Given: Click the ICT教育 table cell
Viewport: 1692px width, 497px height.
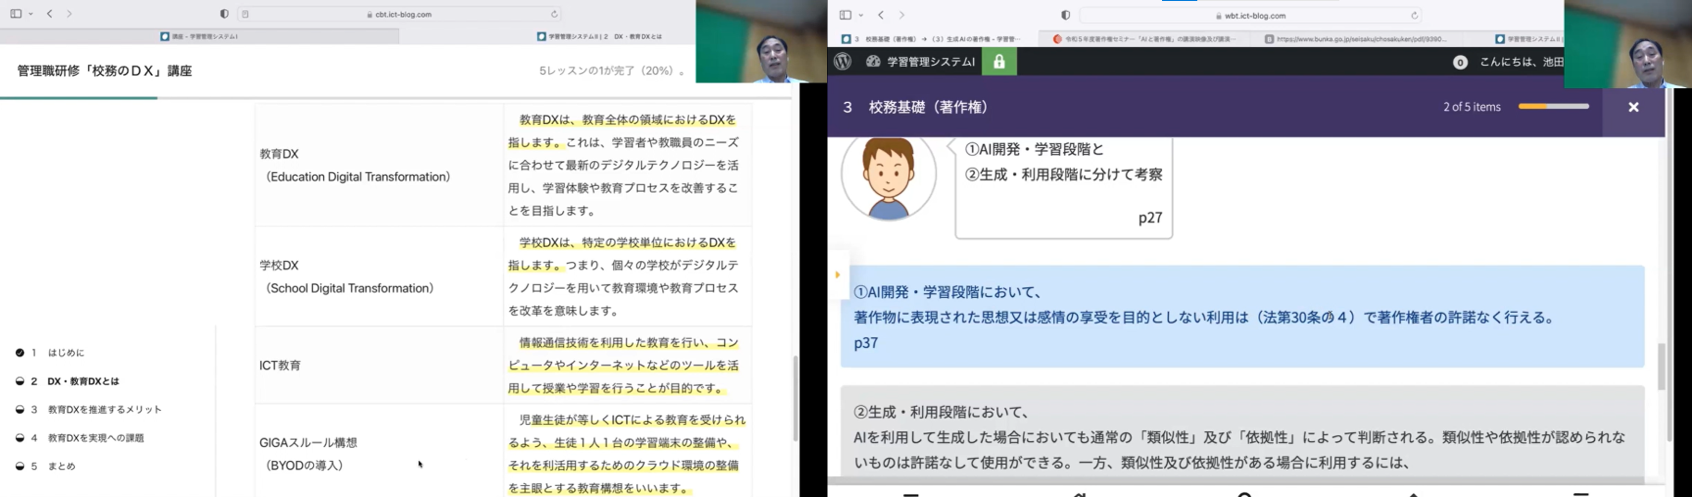Looking at the screenshot, I should pos(379,365).
